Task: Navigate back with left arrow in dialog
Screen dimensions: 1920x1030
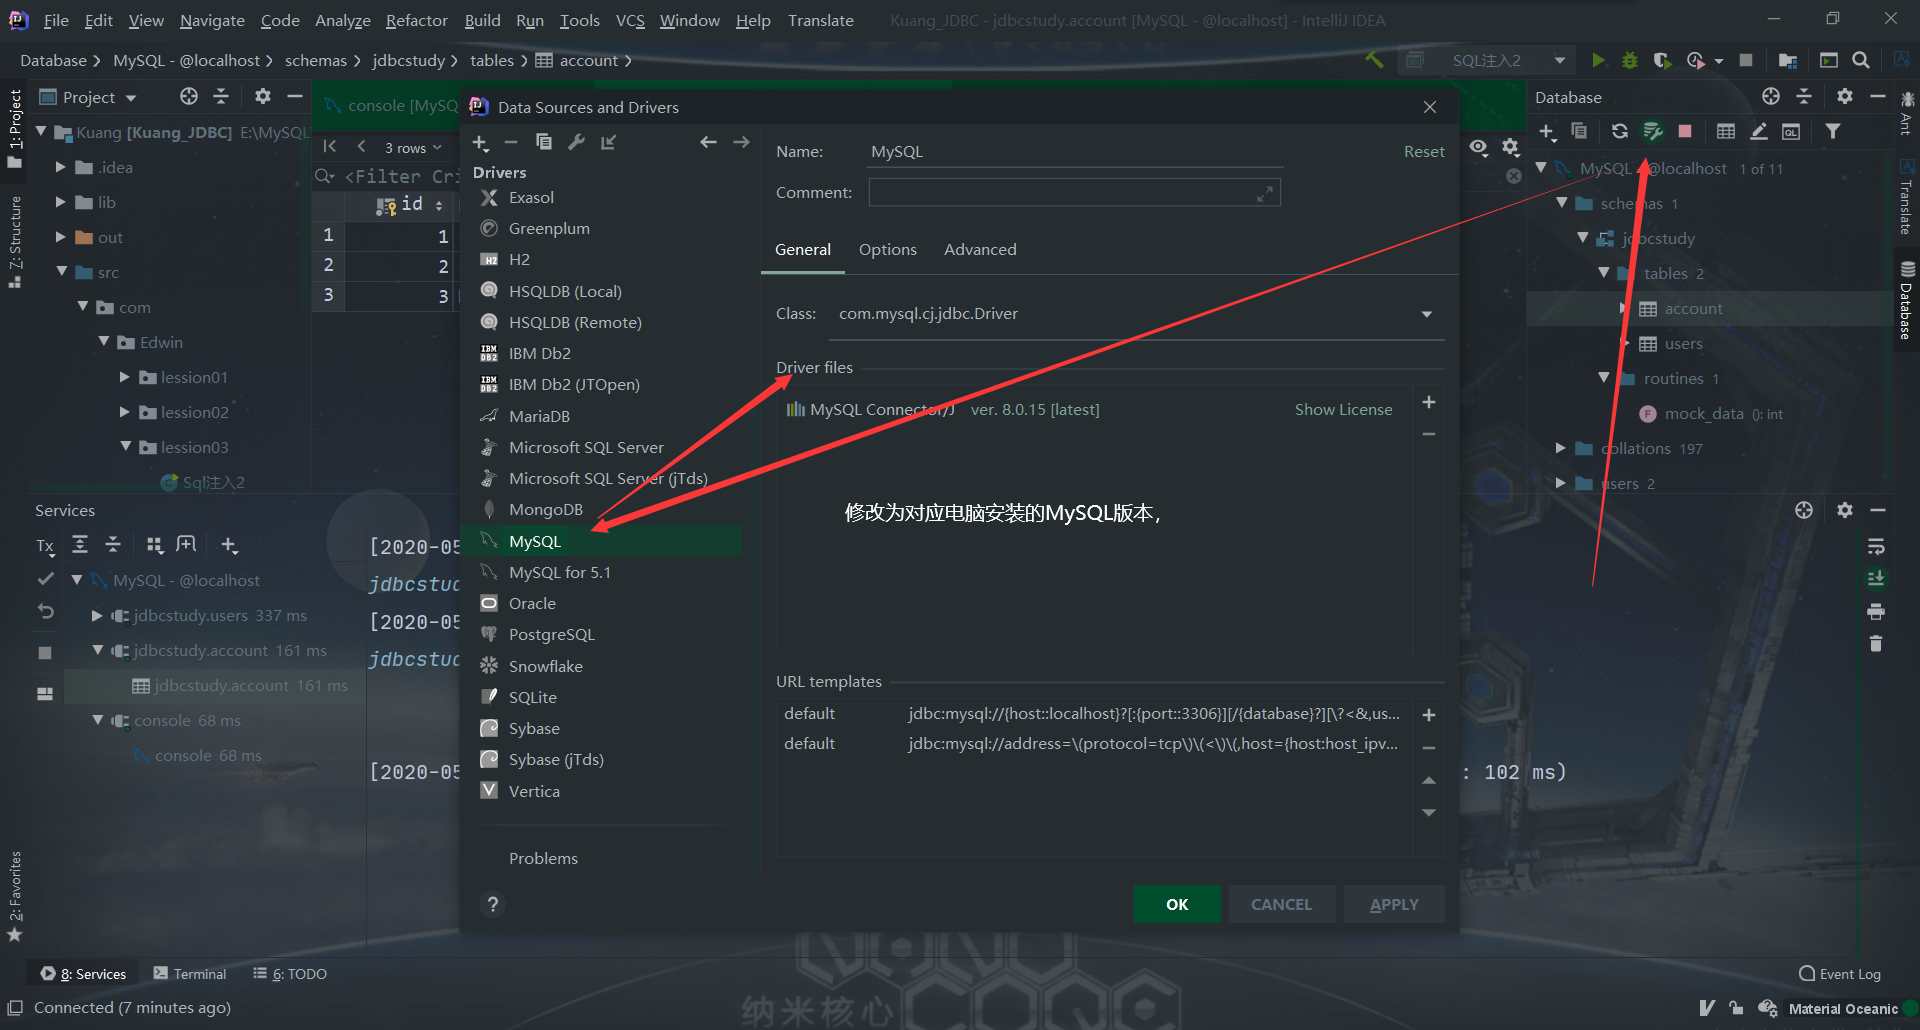Action: [x=708, y=142]
